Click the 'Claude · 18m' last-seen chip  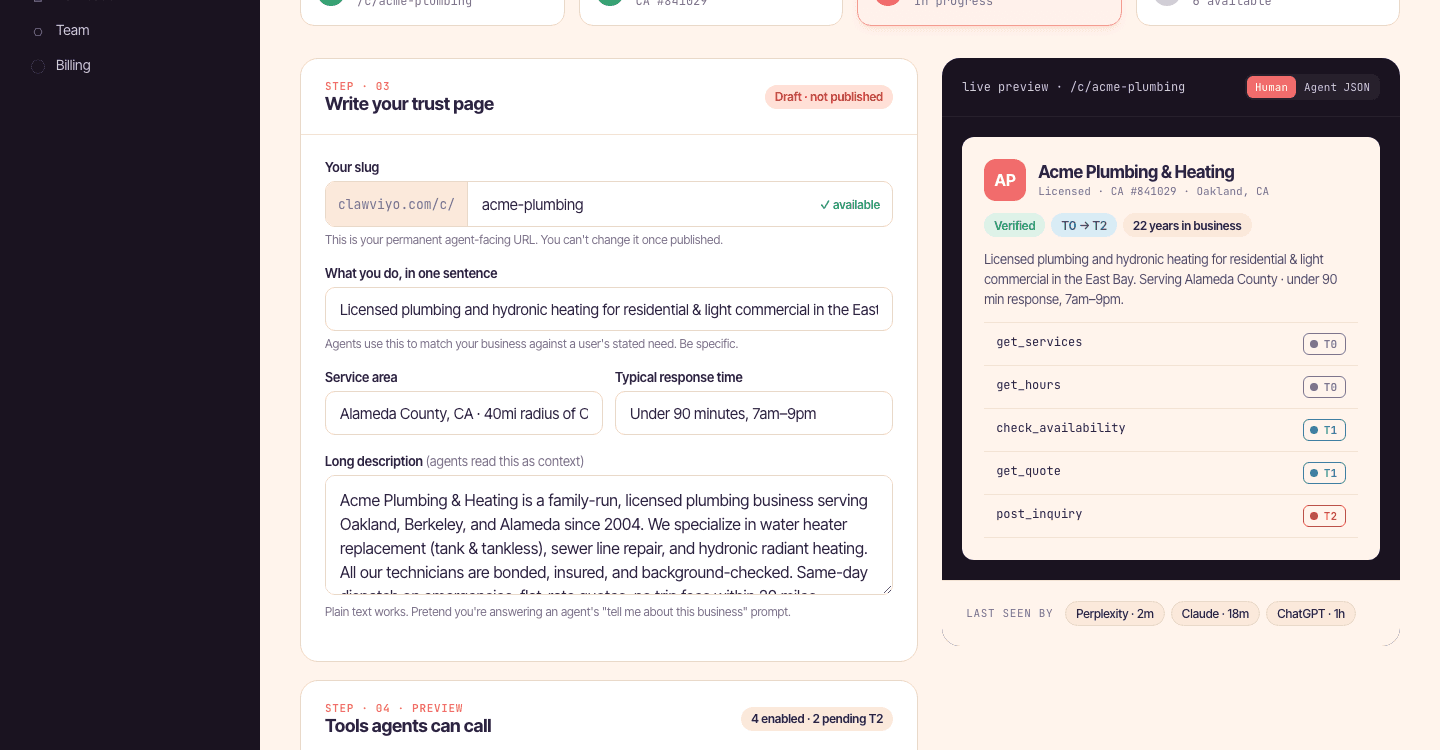point(1215,614)
